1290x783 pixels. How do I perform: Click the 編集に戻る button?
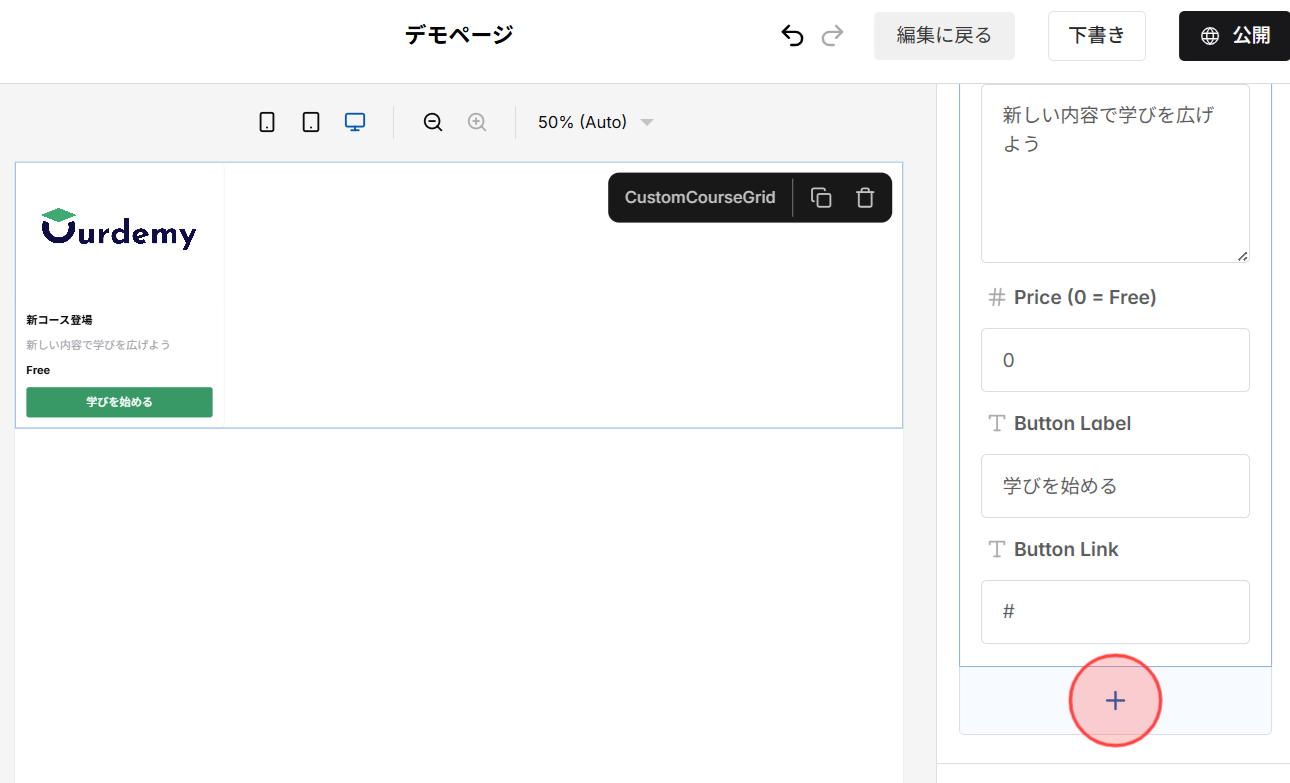944,35
